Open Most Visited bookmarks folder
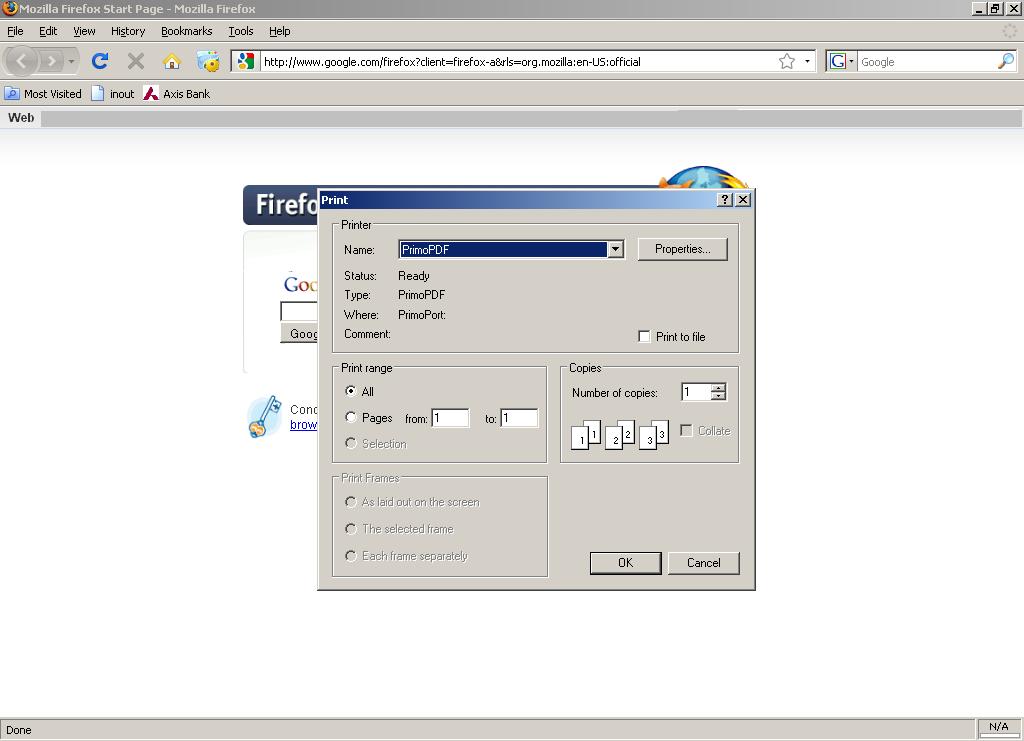 coord(43,94)
